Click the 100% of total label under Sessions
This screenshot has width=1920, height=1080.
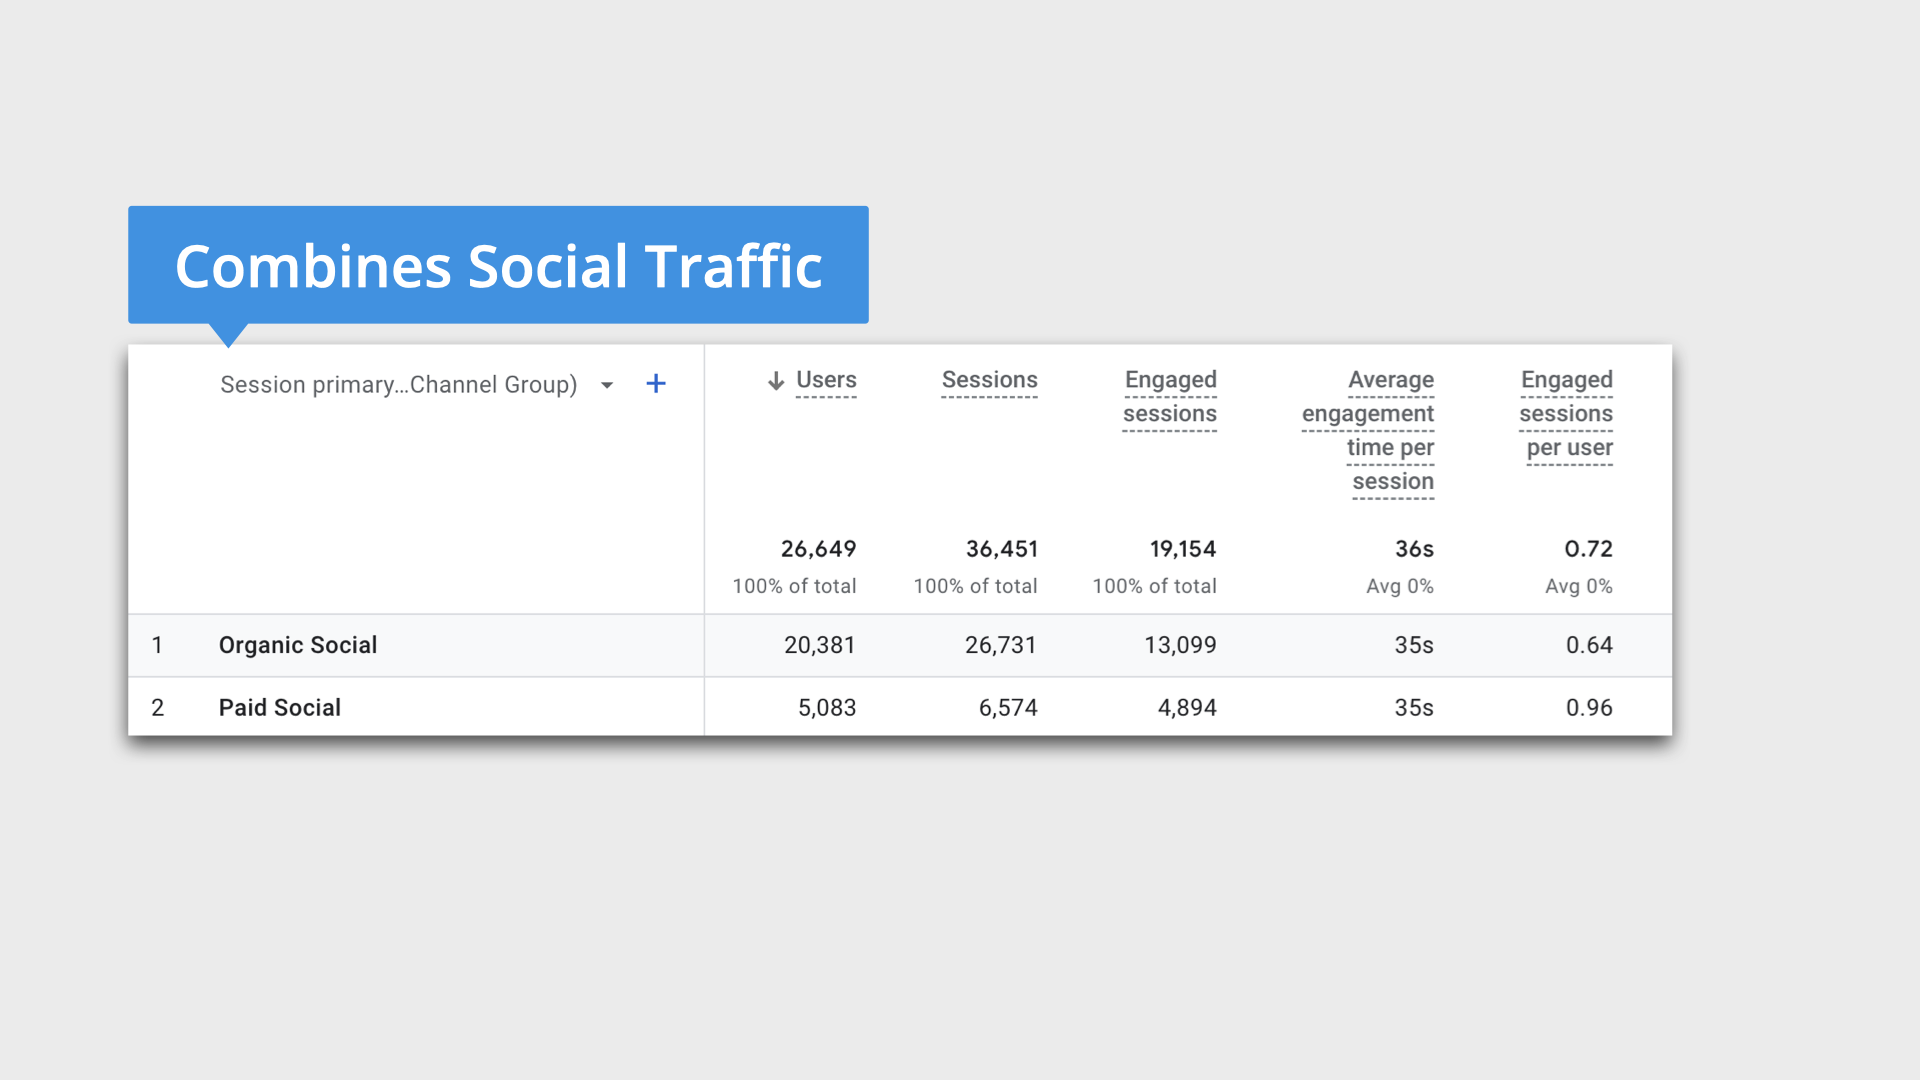[975, 586]
